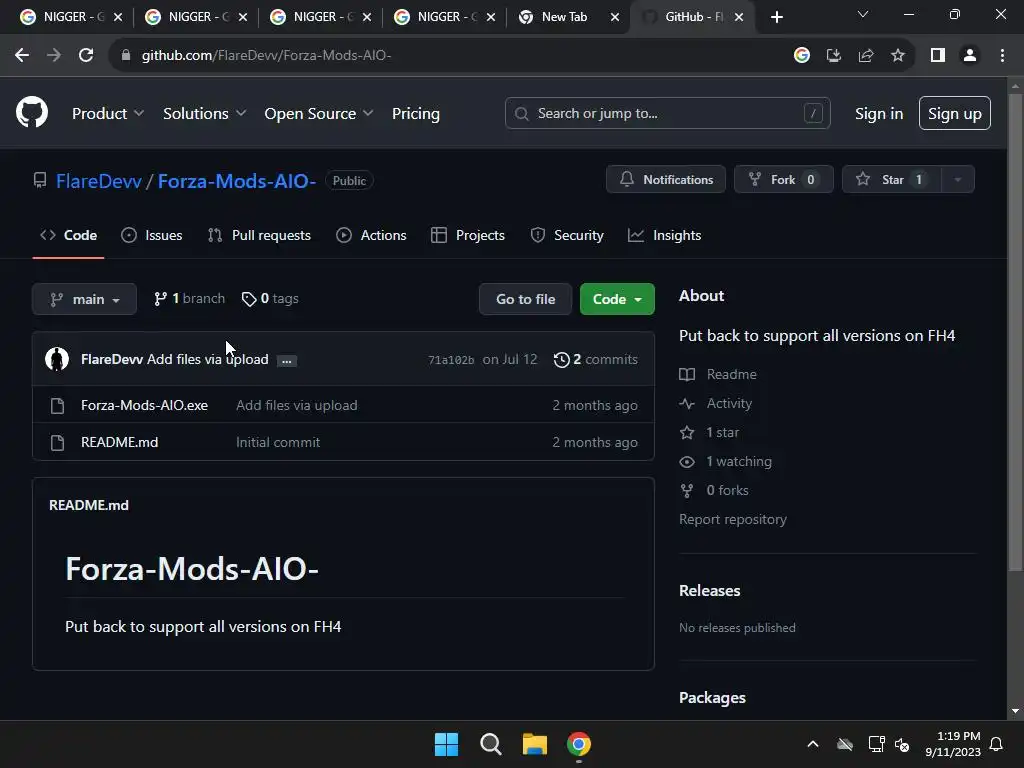Open taskbar Search
The width and height of the screenshot is (1024, 768).
[x=490, y=744]
